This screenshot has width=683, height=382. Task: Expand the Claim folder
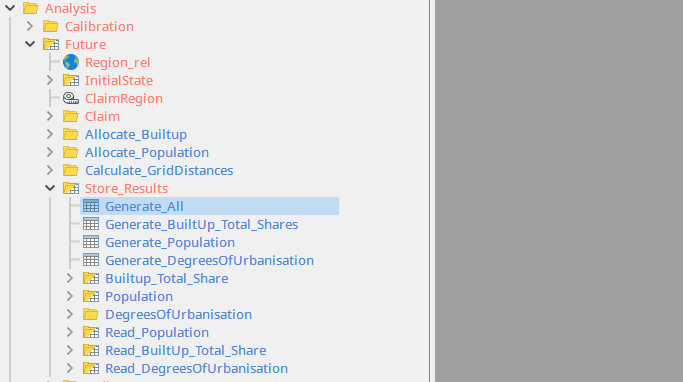coord(50,116)
